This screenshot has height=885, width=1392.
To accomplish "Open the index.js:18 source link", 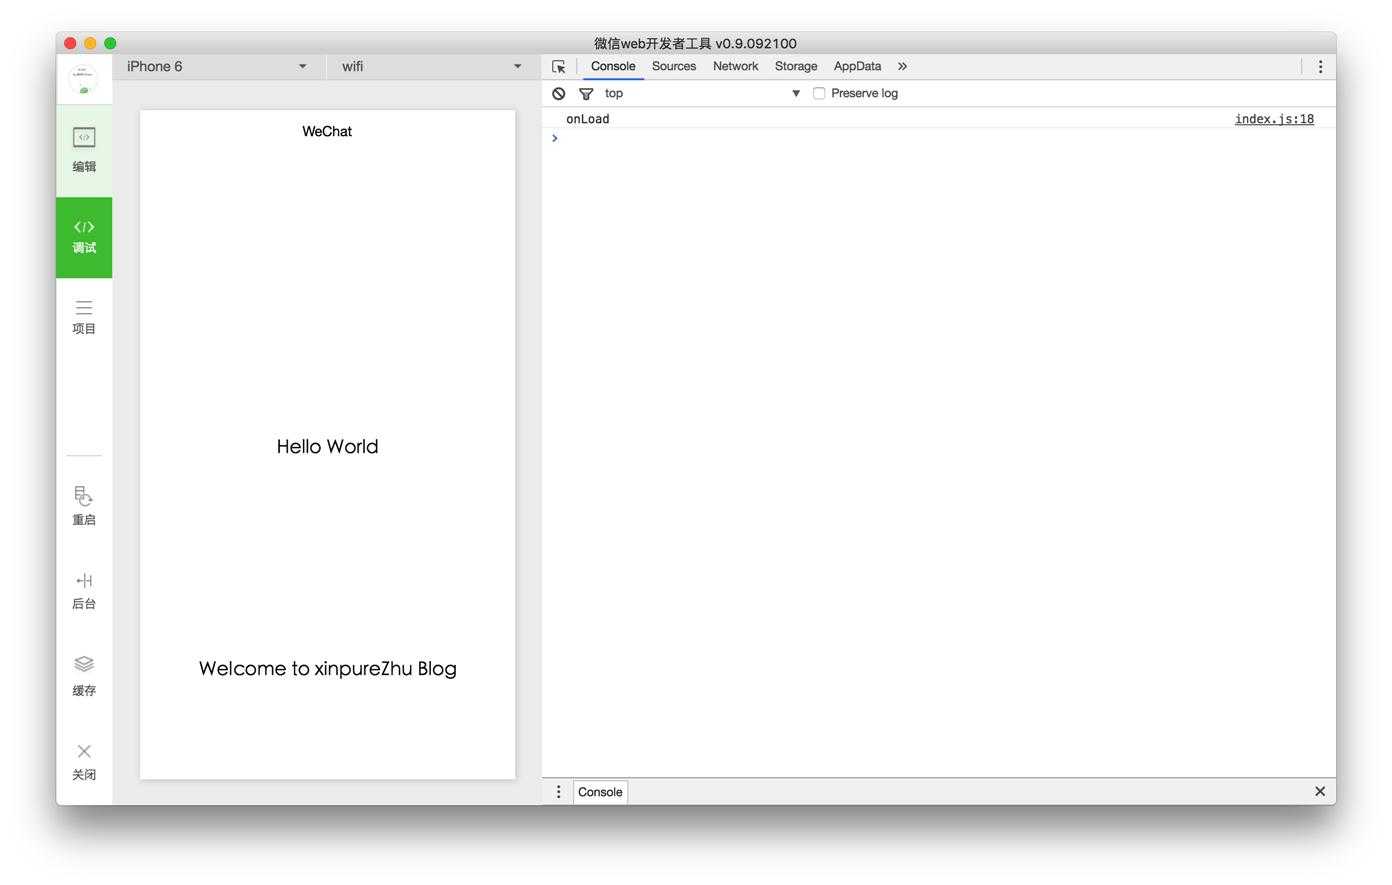I will [1274, 119].
